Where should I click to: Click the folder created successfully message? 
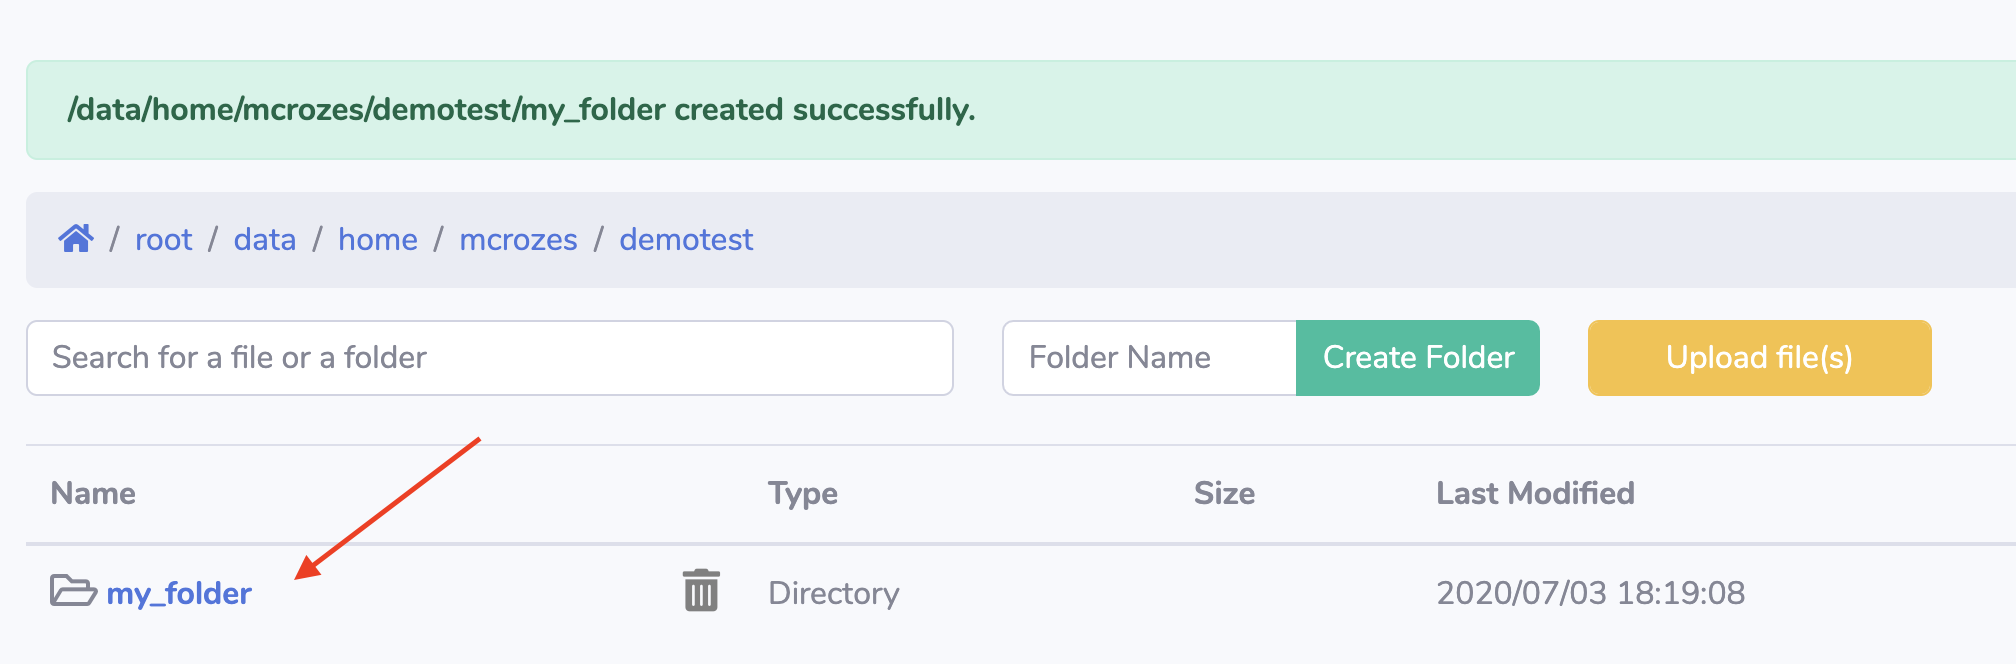click(521, 110)
